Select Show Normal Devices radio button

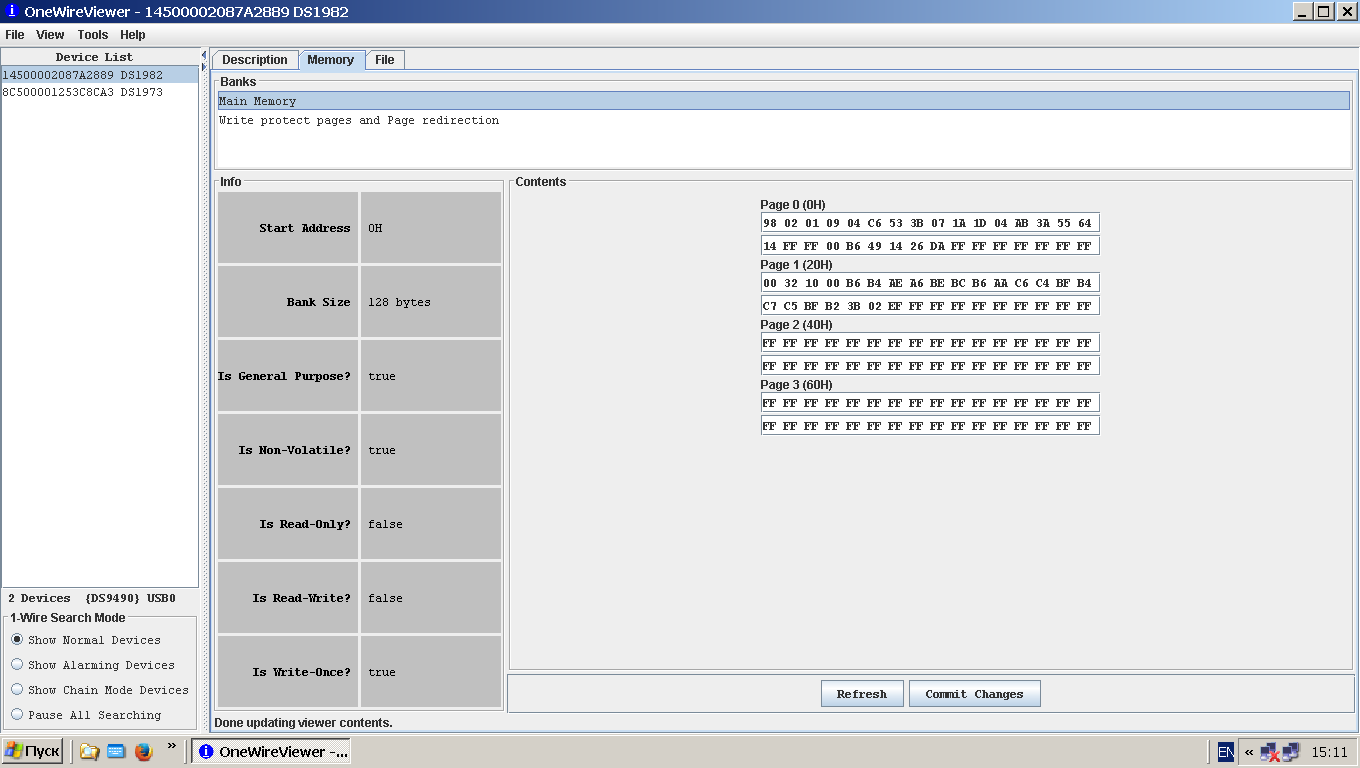(17, 640)
